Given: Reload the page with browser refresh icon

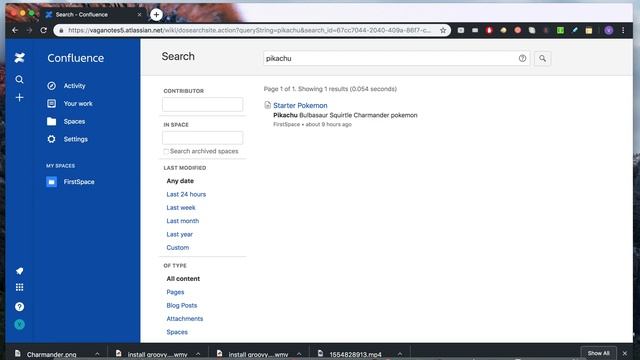Looking at the screenshot, I should 43,30.
